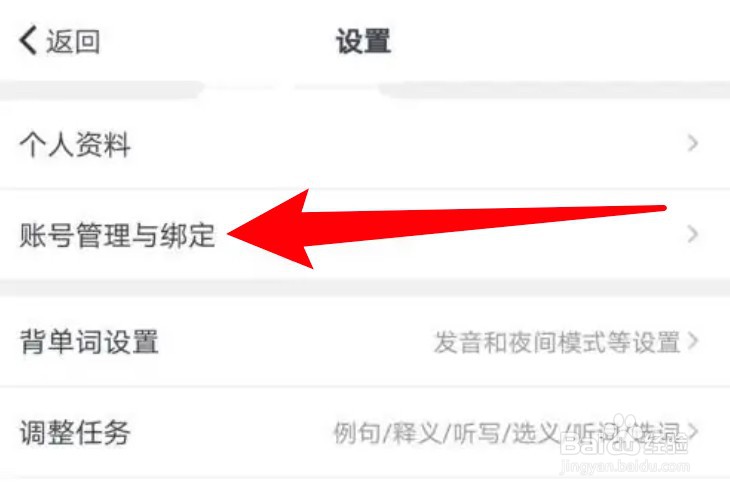Viewport: 730px width, 492px height.
Task: Click the chevron on 背单词设置 row
Action: pos(693,341)
